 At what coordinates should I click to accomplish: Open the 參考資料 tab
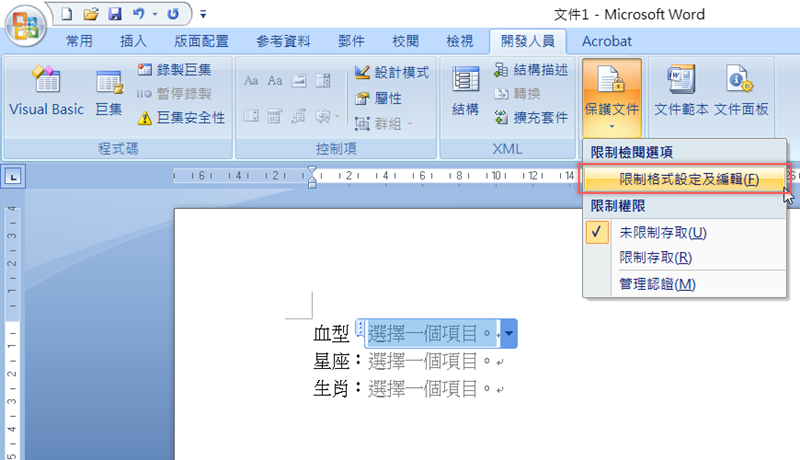coord(283,41)
